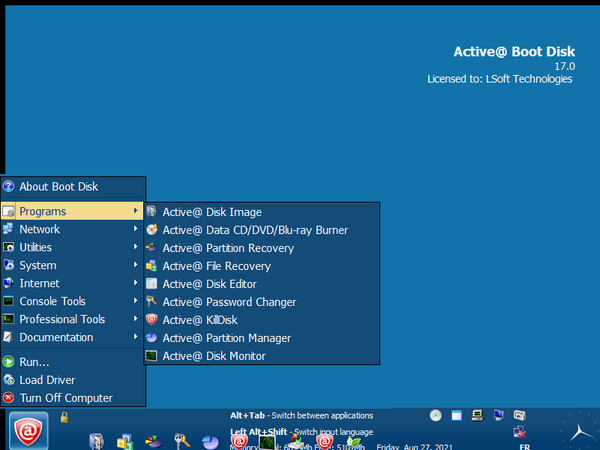The height and width of the screenshot is (450, 600).
Task: Expand the Console Tools submenu arrow
Action: pos(135,301)
